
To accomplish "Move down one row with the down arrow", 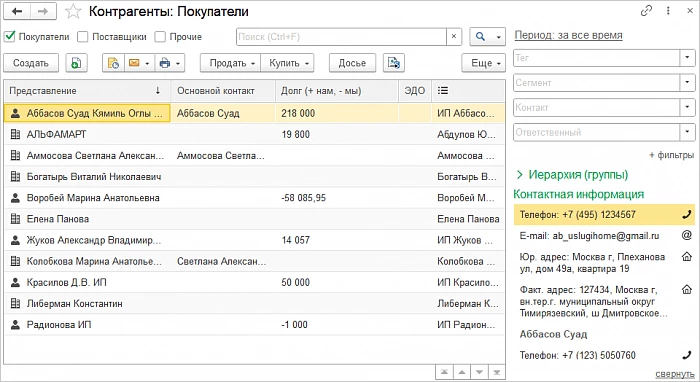I will [x=479, y=372].
